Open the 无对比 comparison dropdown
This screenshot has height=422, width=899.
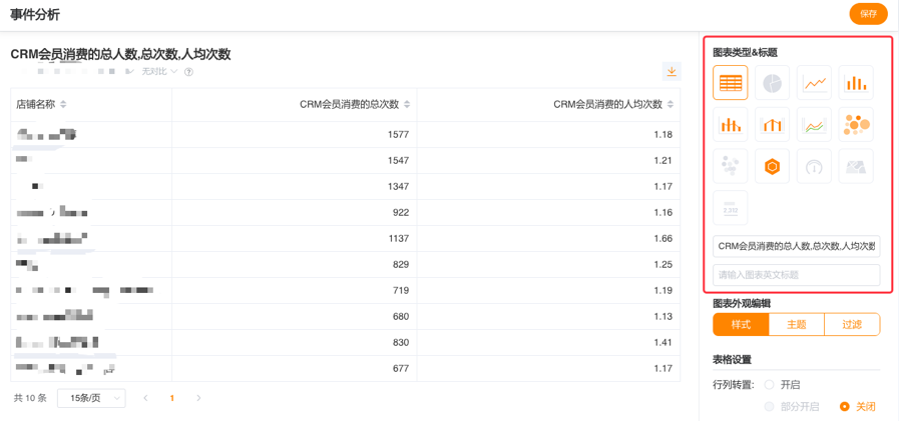159,72
